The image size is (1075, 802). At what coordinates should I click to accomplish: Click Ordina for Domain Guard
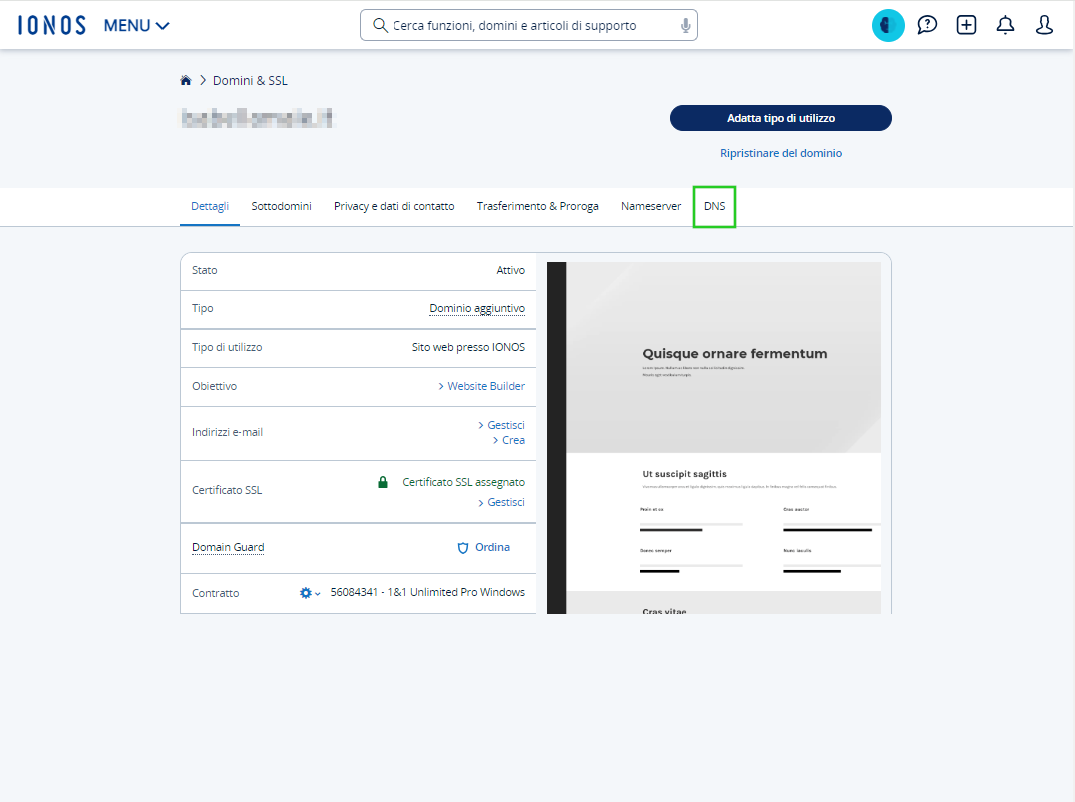click(492, 547)
